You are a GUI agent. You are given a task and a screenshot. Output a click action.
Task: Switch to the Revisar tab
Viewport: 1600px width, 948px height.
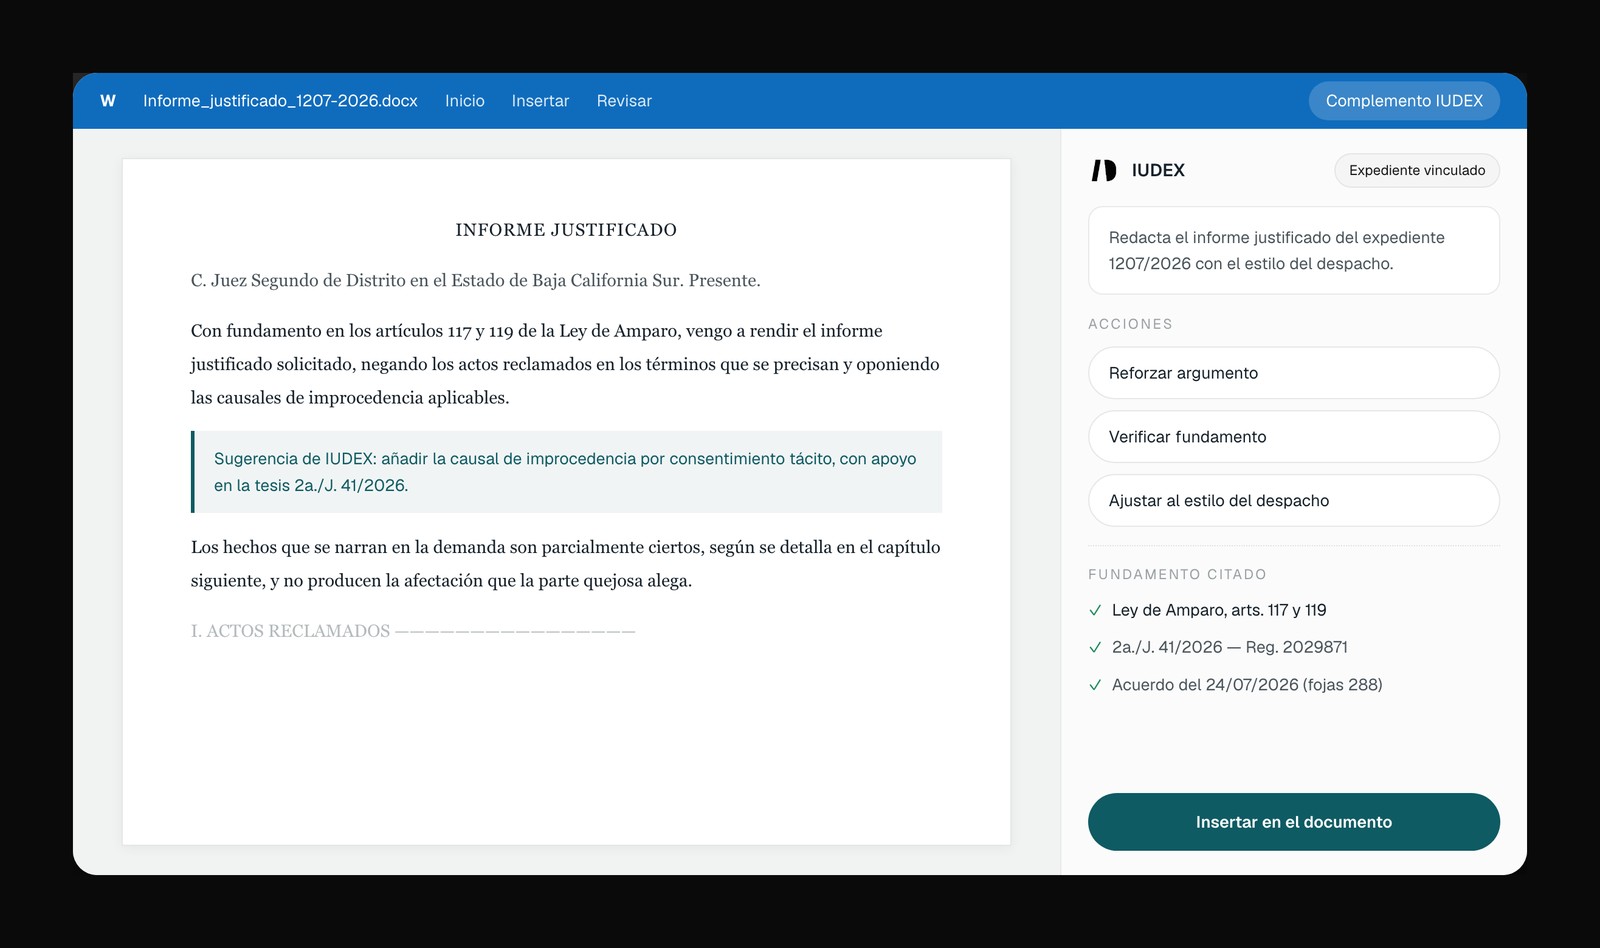click(624, 101)
